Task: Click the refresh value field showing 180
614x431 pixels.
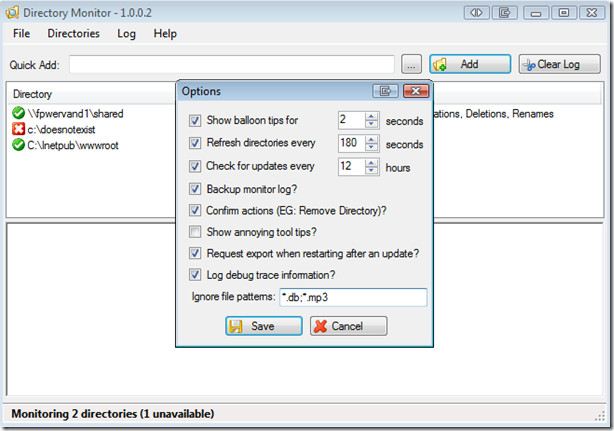Action: pyautogui.click(x=351, y=143)
